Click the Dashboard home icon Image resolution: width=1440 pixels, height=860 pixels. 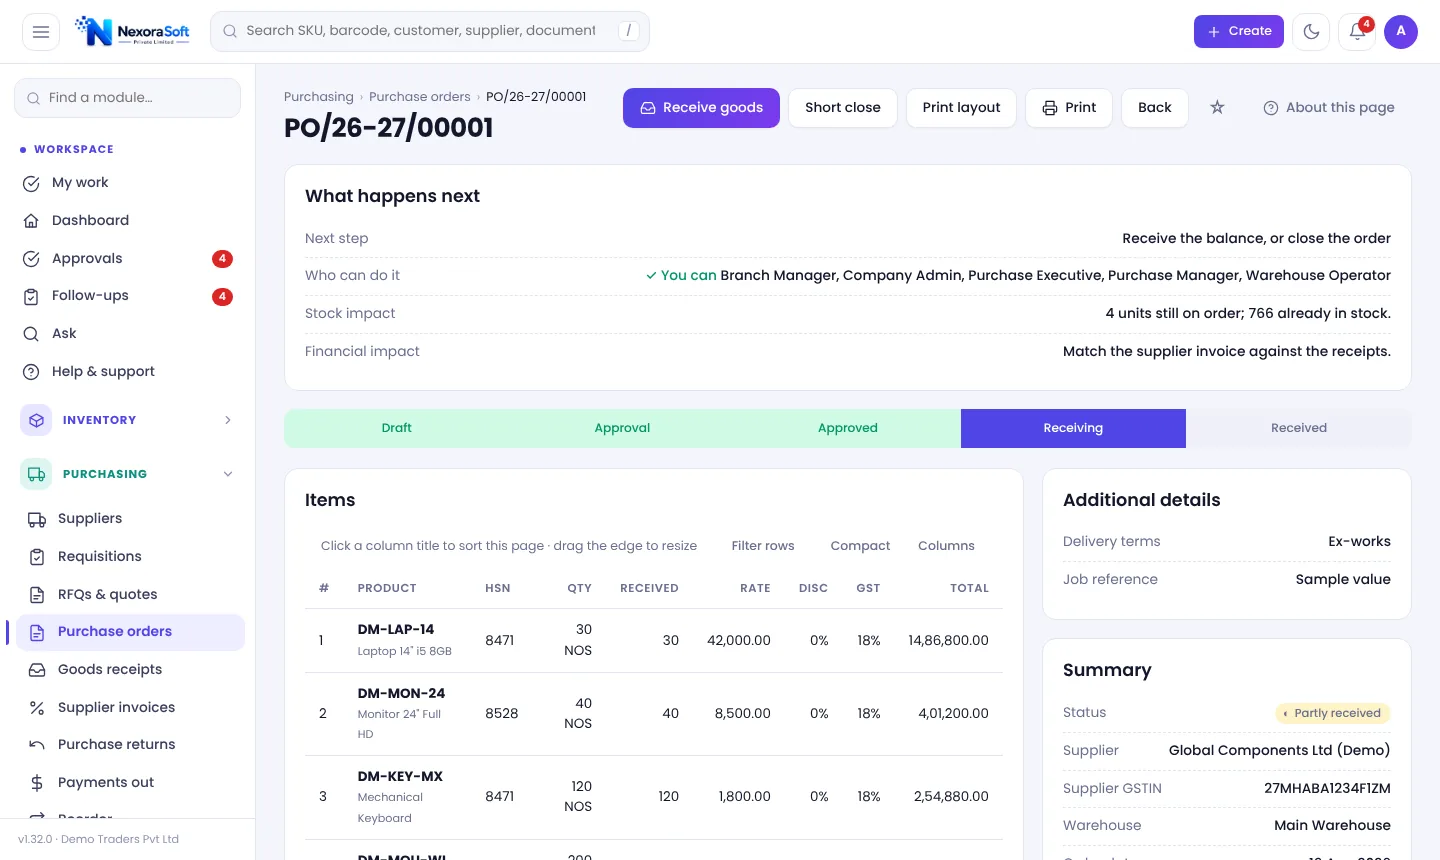pyautogui.click(x=31, y=221)
